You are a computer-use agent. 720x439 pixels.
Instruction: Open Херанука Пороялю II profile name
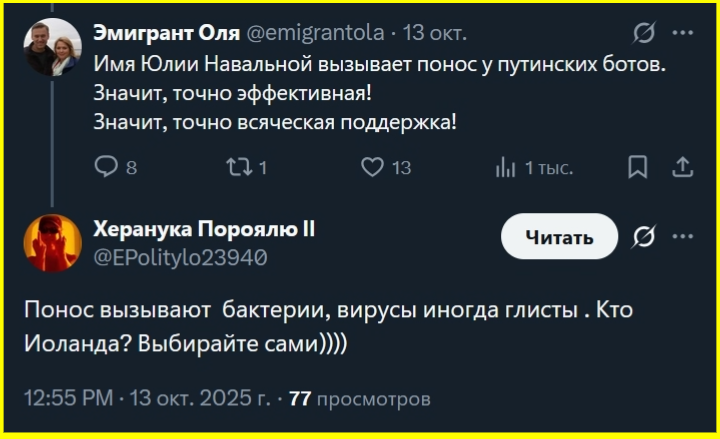[x=204, y=229]
